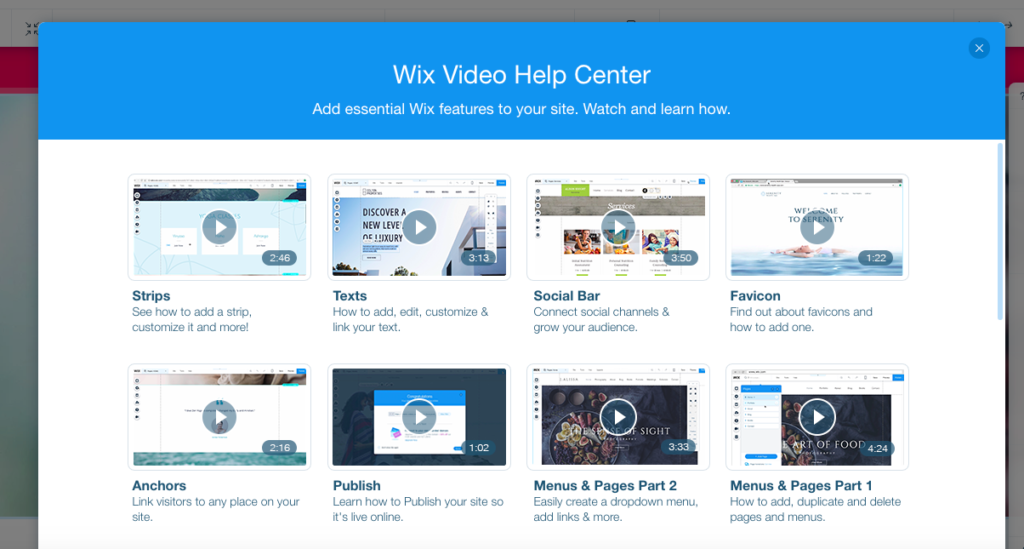The image size is (1024, 549).
Task: Play the Menus & Pages Part 2 video
Action: coord(618,417)
